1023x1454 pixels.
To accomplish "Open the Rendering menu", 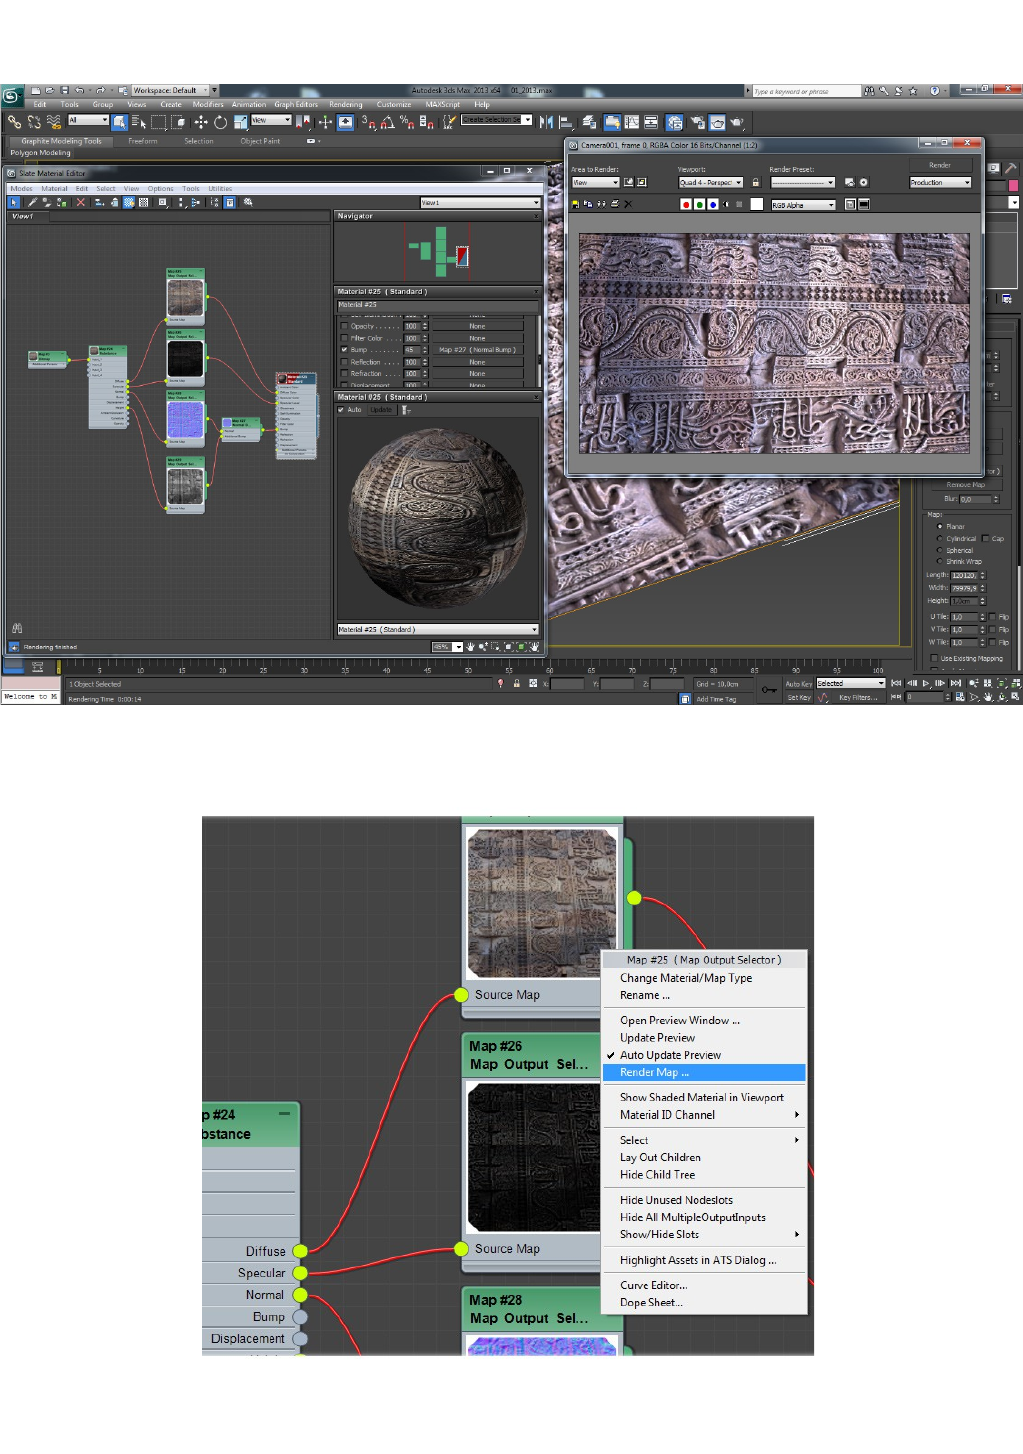I will 346,104.
